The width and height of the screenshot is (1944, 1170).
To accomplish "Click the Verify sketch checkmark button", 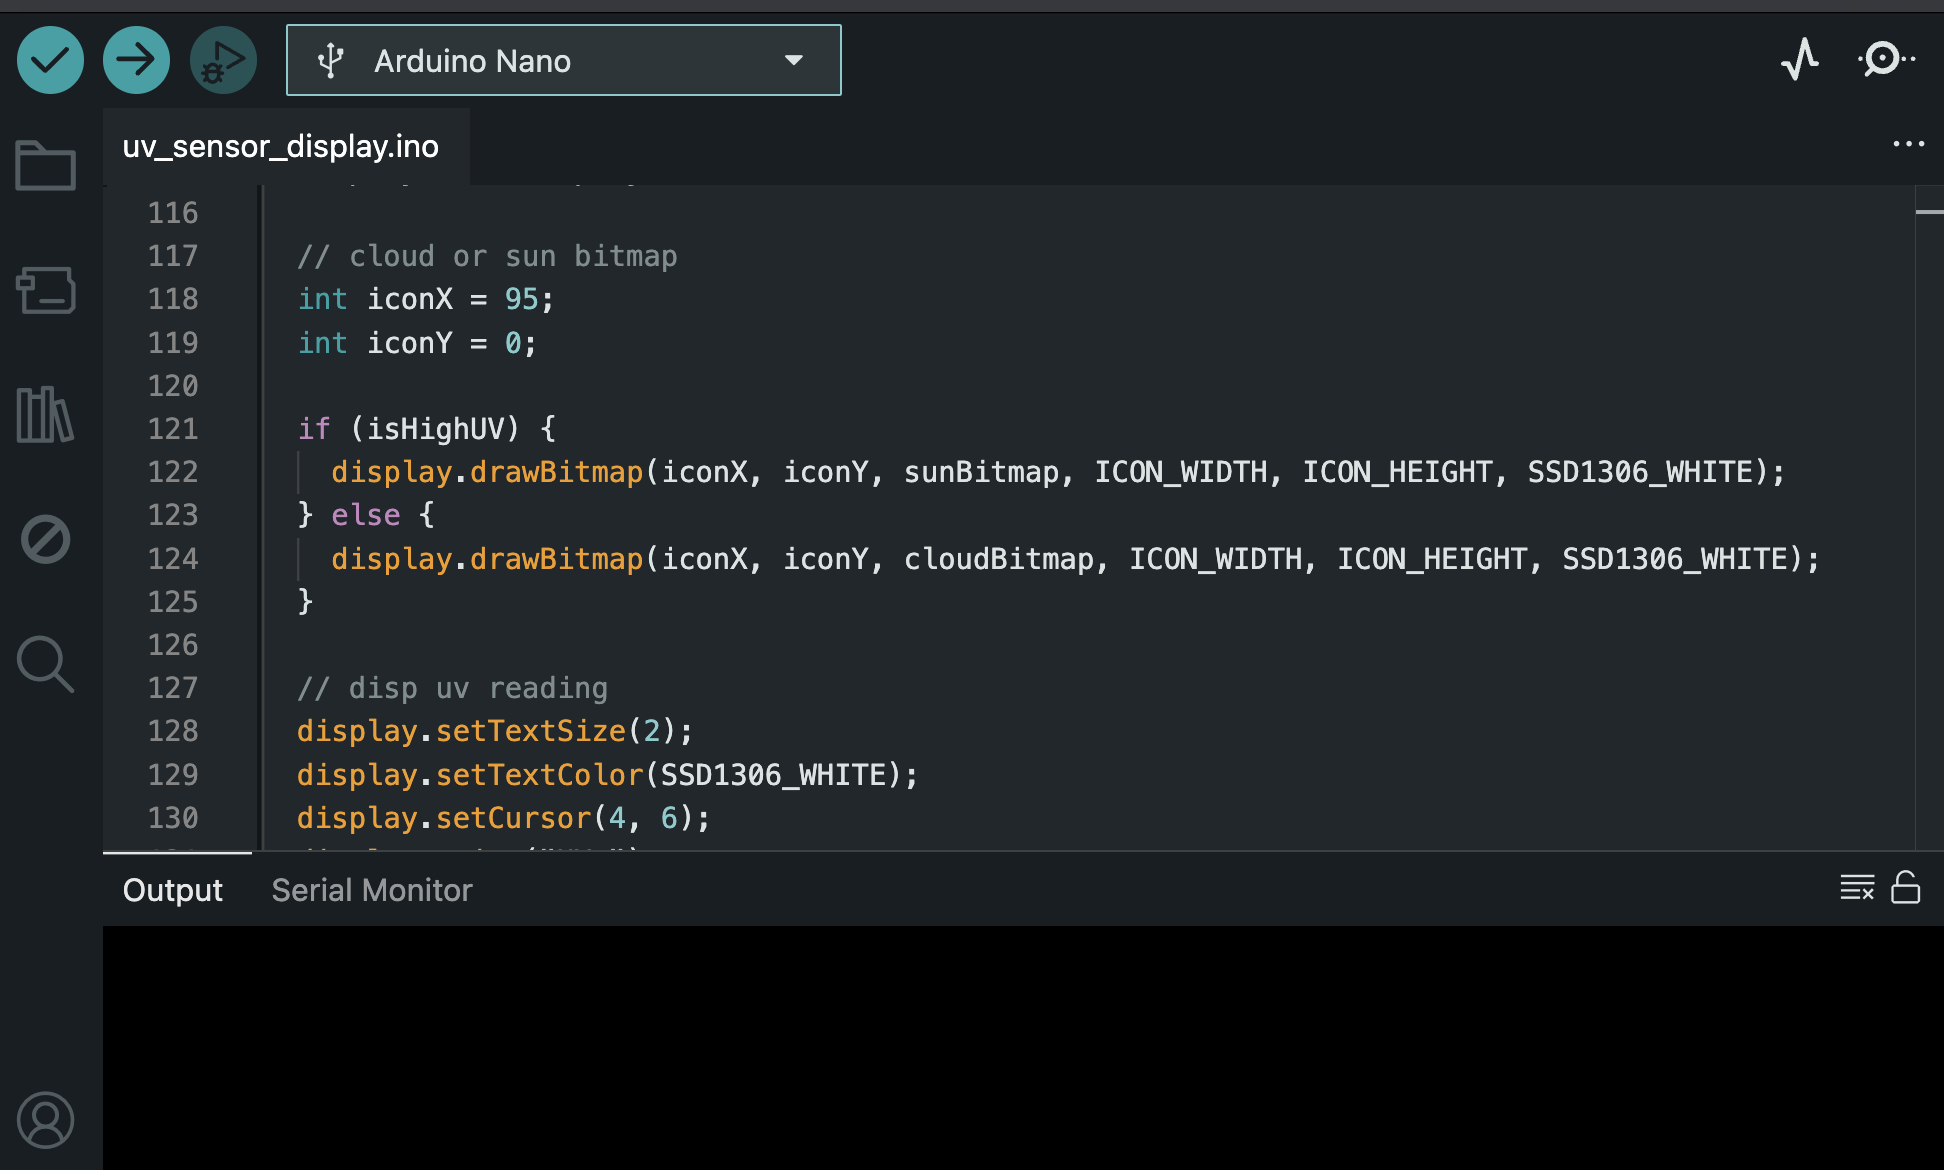I will 50,60.
